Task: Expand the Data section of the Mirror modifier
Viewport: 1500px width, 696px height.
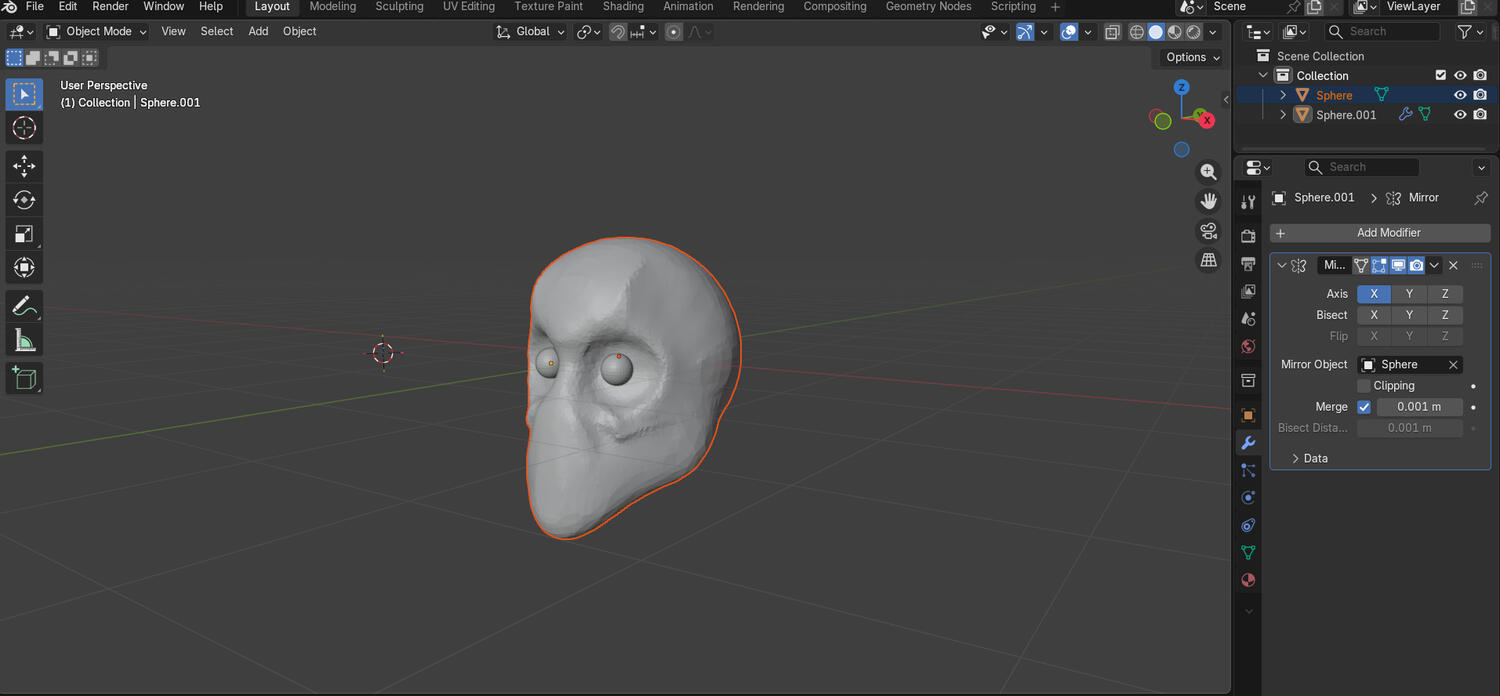Action: click(1308, 457)
